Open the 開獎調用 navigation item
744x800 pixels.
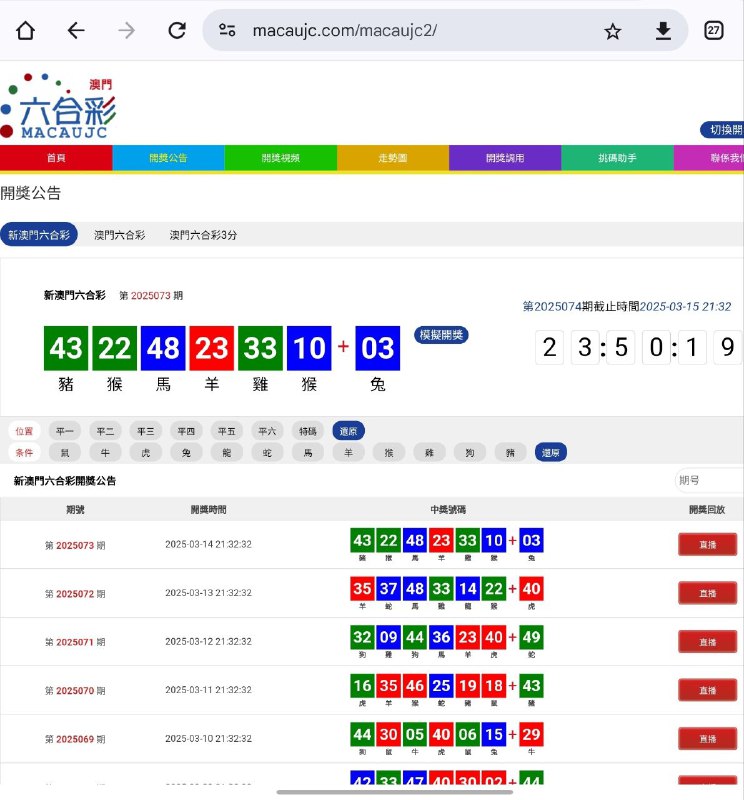[505, 158]
